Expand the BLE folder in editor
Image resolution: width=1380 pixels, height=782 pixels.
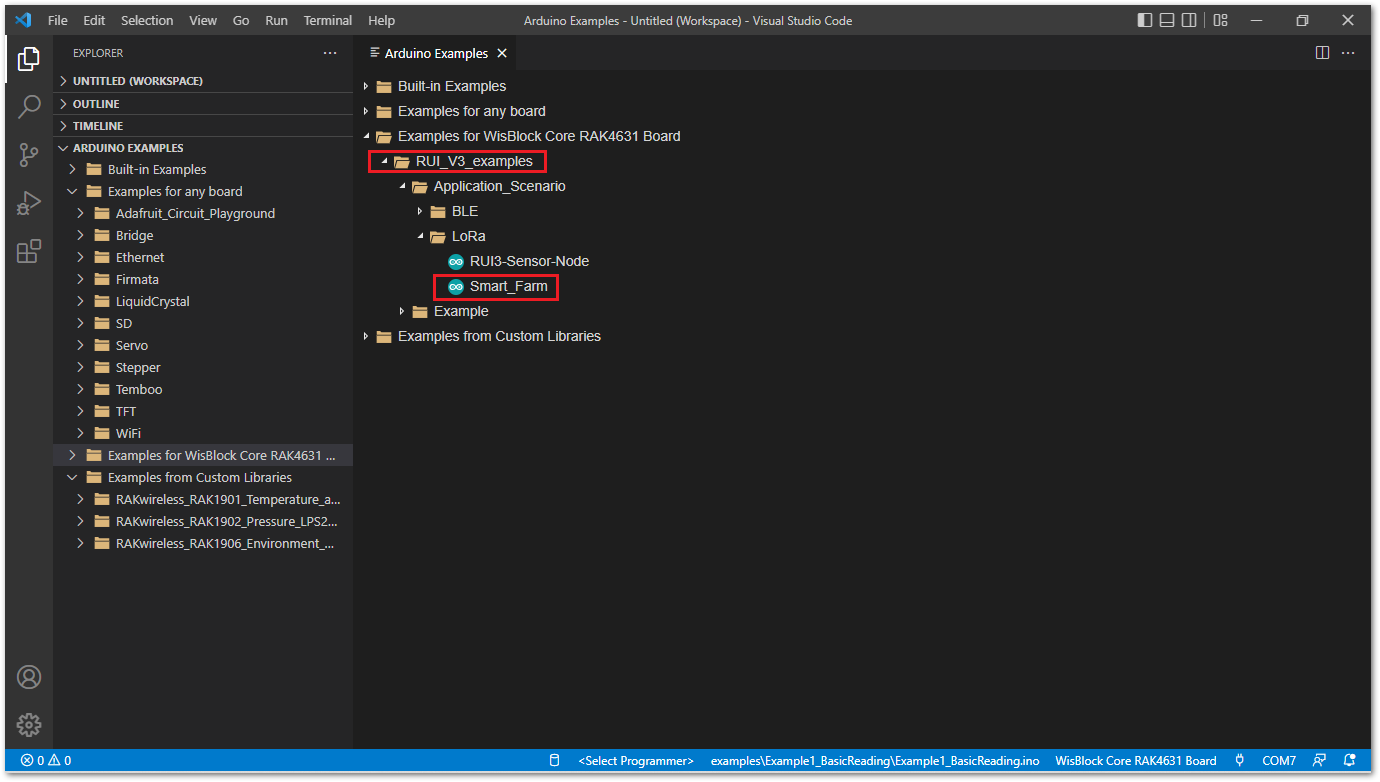tap(420, 211)
